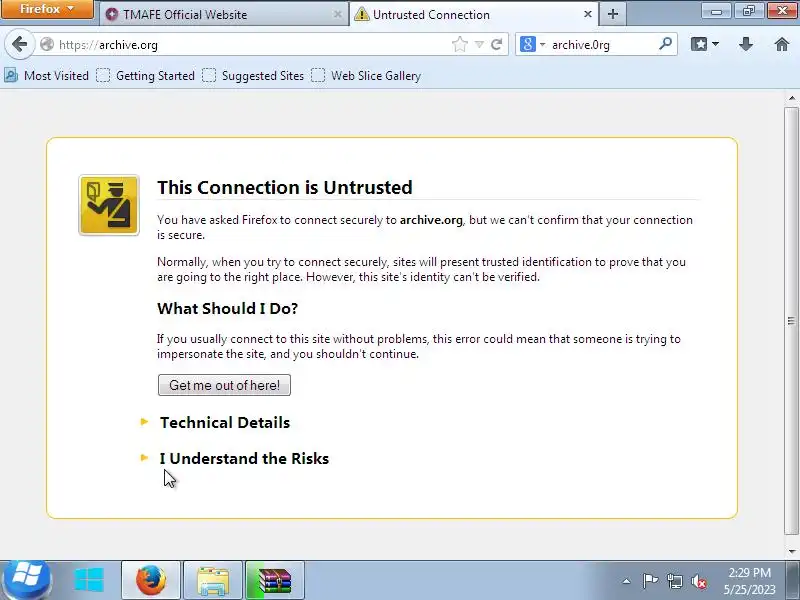Image resolution: width=800 pixels, height=600 pixels.
Task: Open the Web Slice Gallery bookmark
Action: tap(366, 76)
